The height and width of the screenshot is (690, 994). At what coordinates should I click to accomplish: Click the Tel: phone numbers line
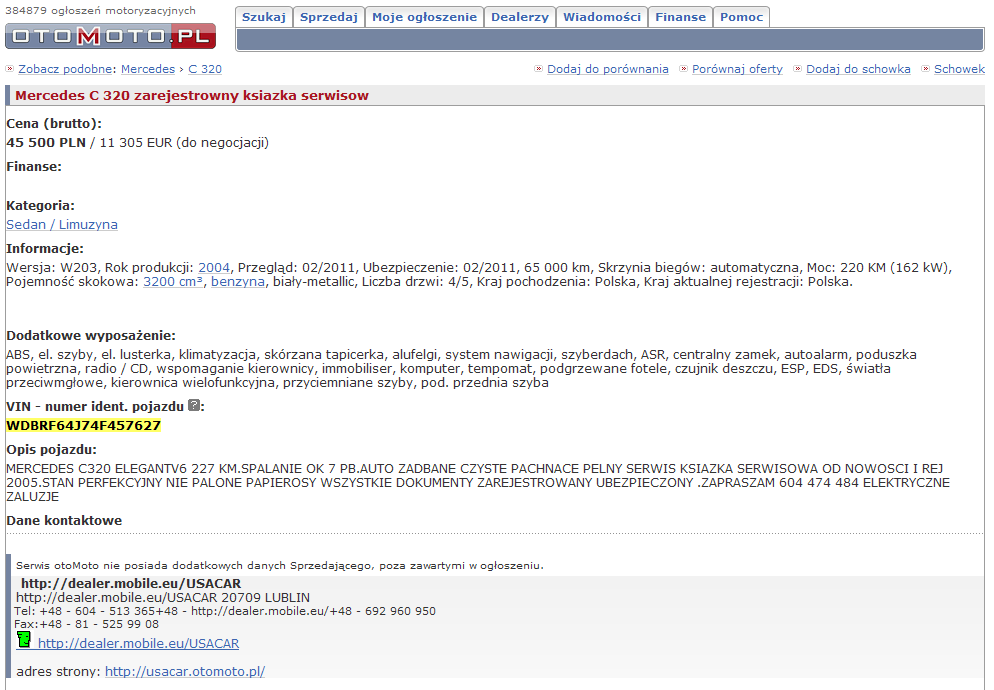[x=225, y=611]
